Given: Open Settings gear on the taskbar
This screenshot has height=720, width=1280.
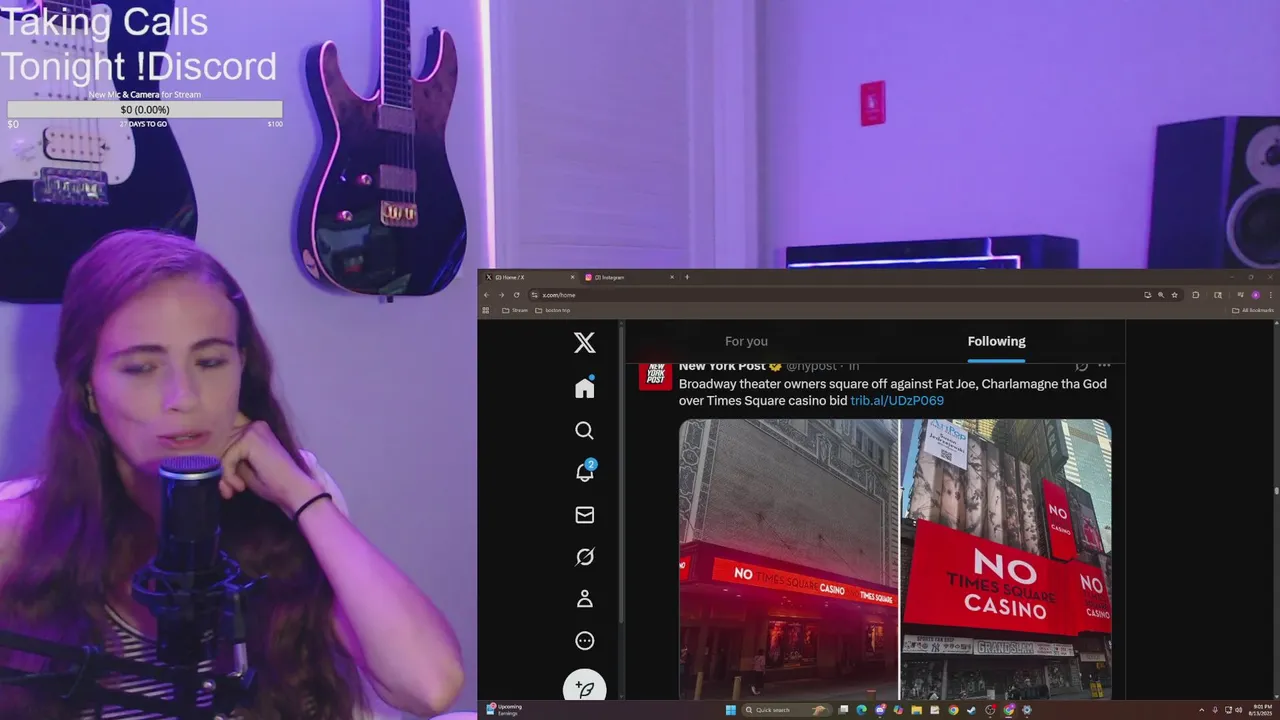Looking at the screenshot, I should coord(1027,710).
